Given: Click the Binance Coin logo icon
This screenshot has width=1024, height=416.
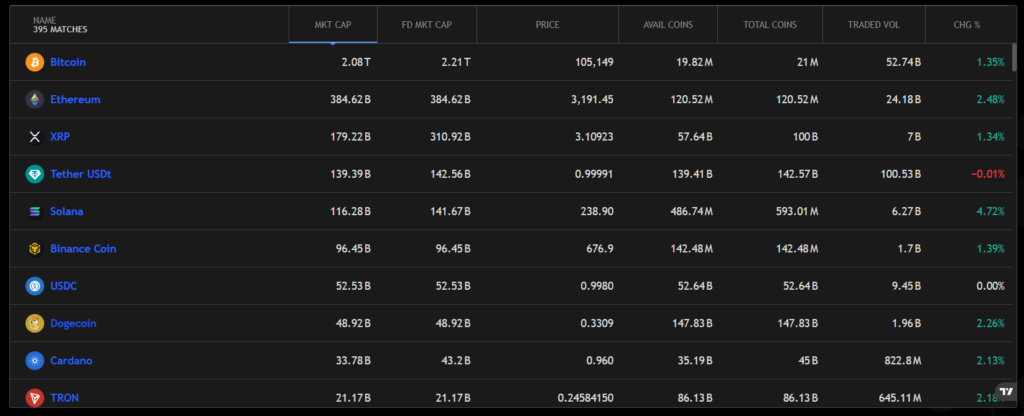Looking at the screenshot, I should coord(35,248).
